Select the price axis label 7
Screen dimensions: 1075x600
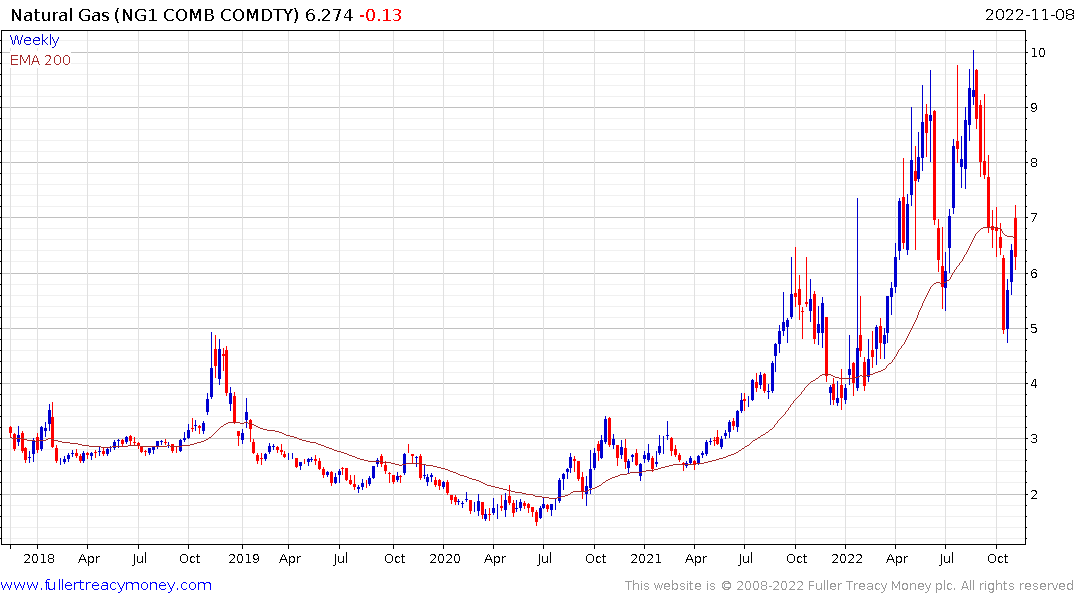1035,218
